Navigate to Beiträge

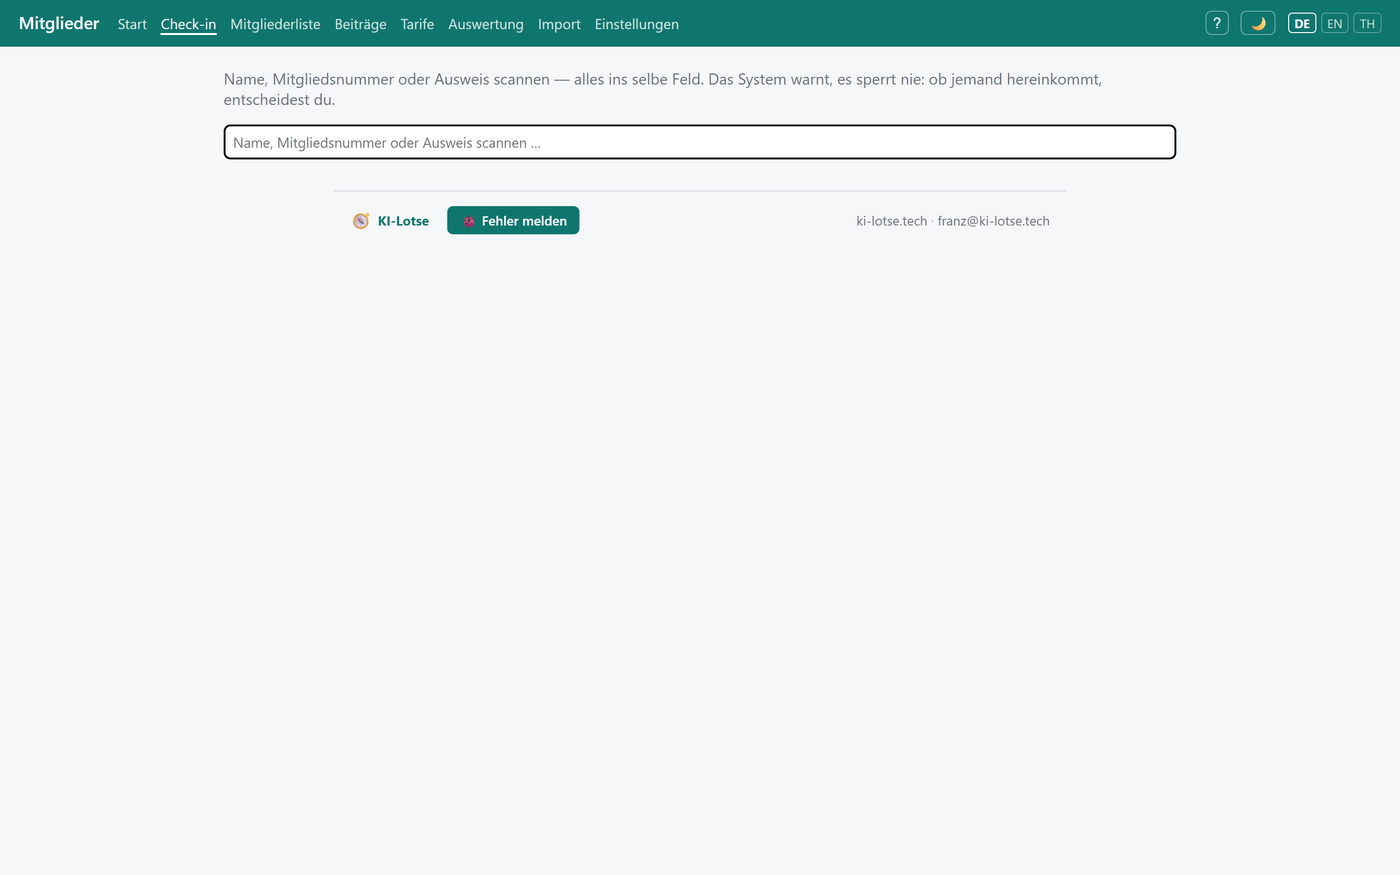[360, 24]
